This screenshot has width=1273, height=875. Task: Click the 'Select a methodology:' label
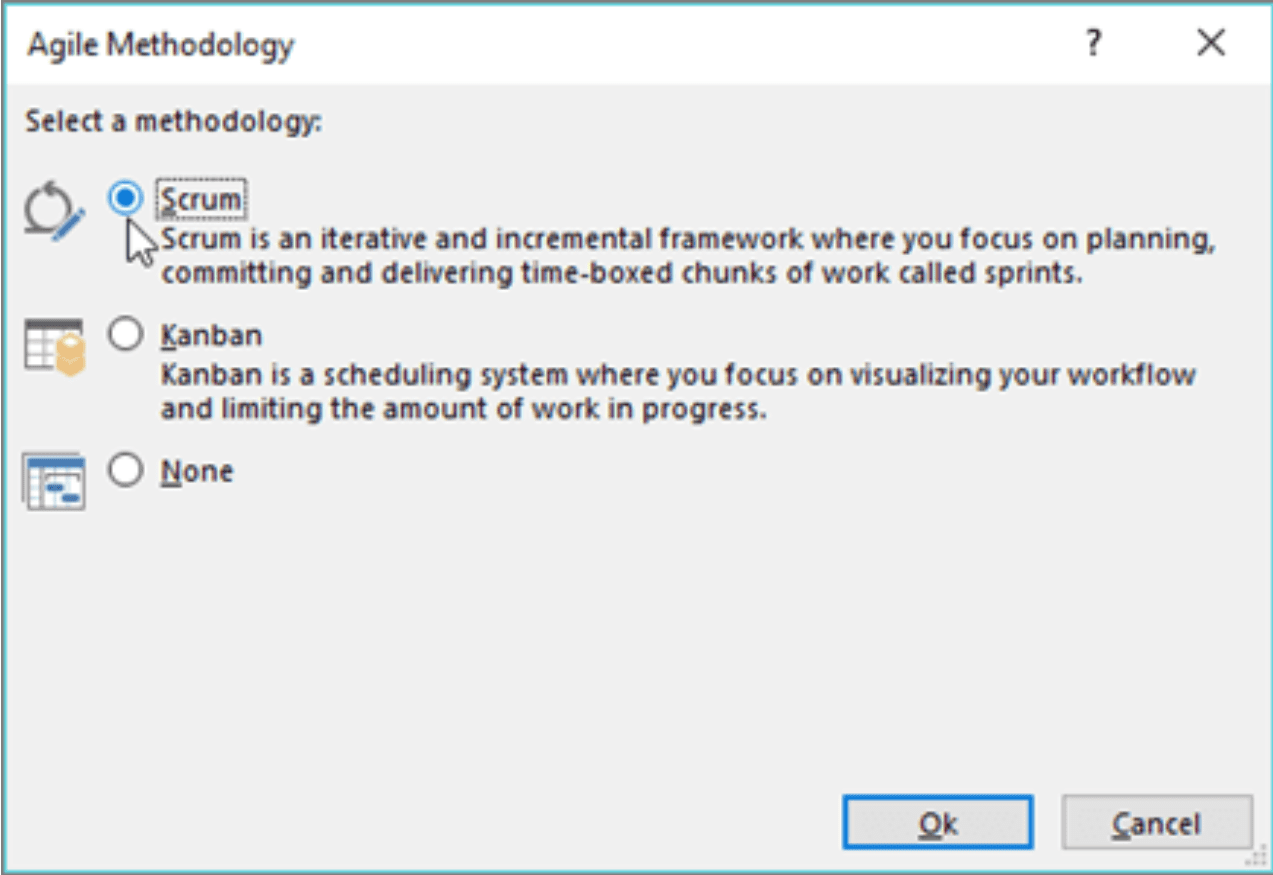pos(174,122)
